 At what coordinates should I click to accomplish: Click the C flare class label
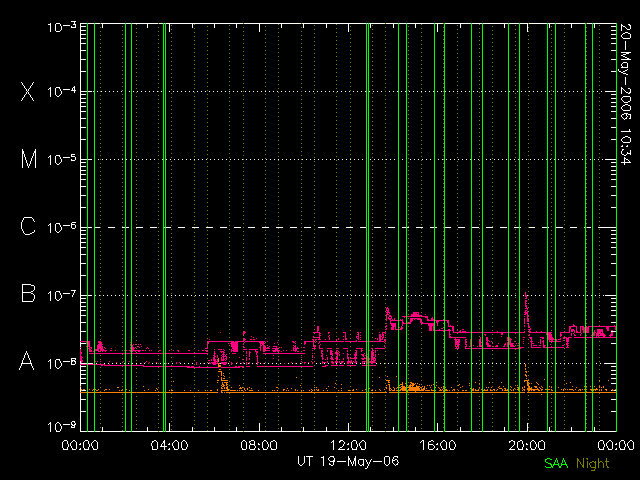point(28,226)
